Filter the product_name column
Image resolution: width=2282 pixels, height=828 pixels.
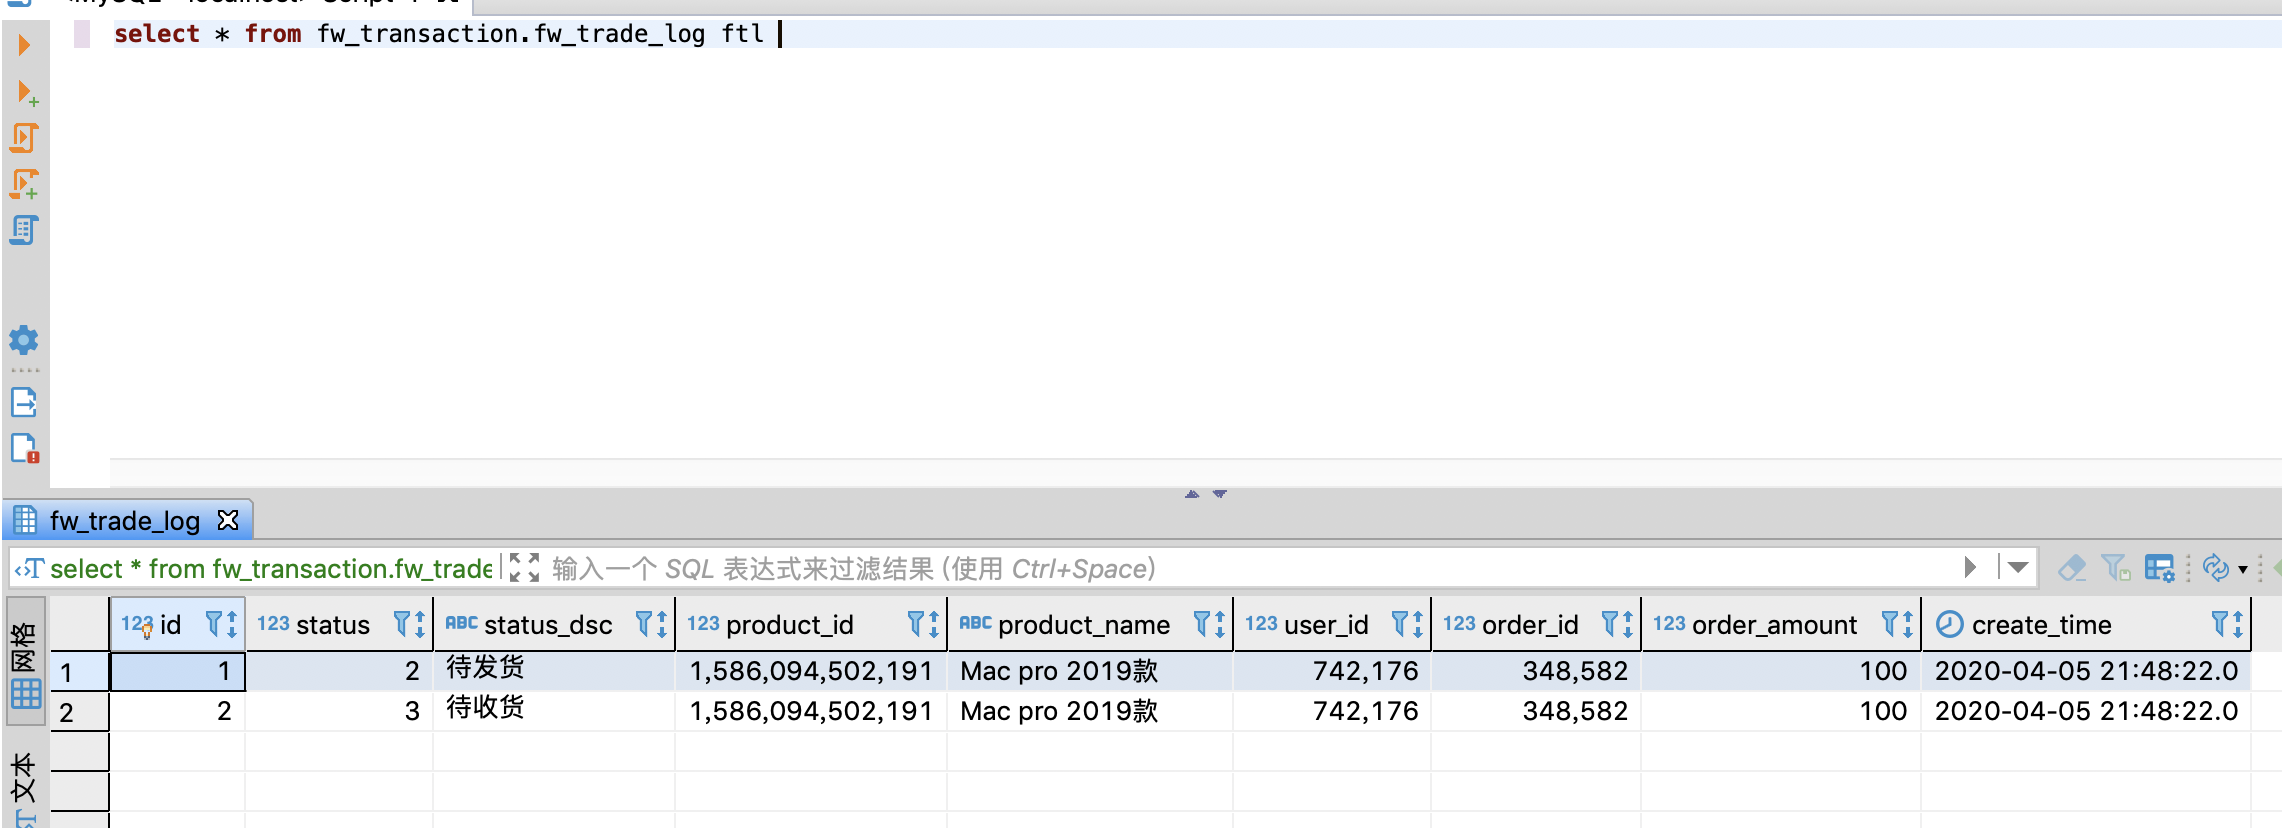(1202, 624)
